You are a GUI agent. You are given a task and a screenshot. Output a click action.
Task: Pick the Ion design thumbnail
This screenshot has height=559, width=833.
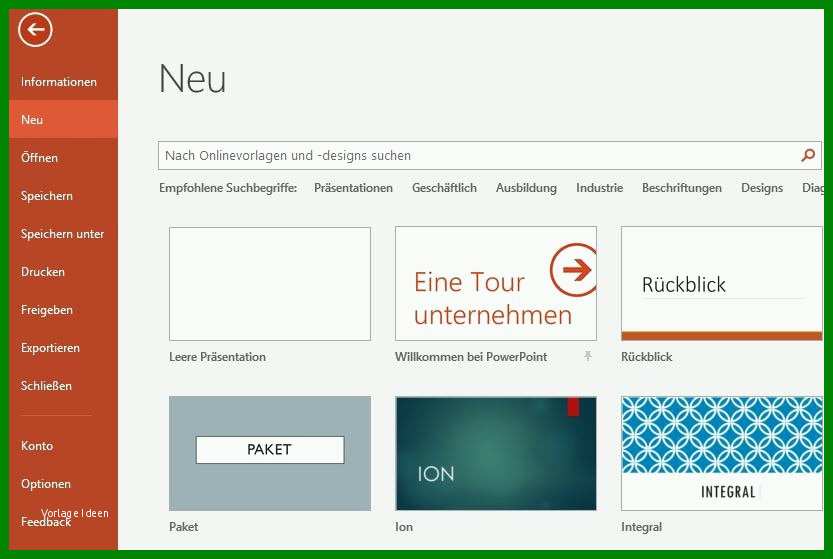[496, 453]
